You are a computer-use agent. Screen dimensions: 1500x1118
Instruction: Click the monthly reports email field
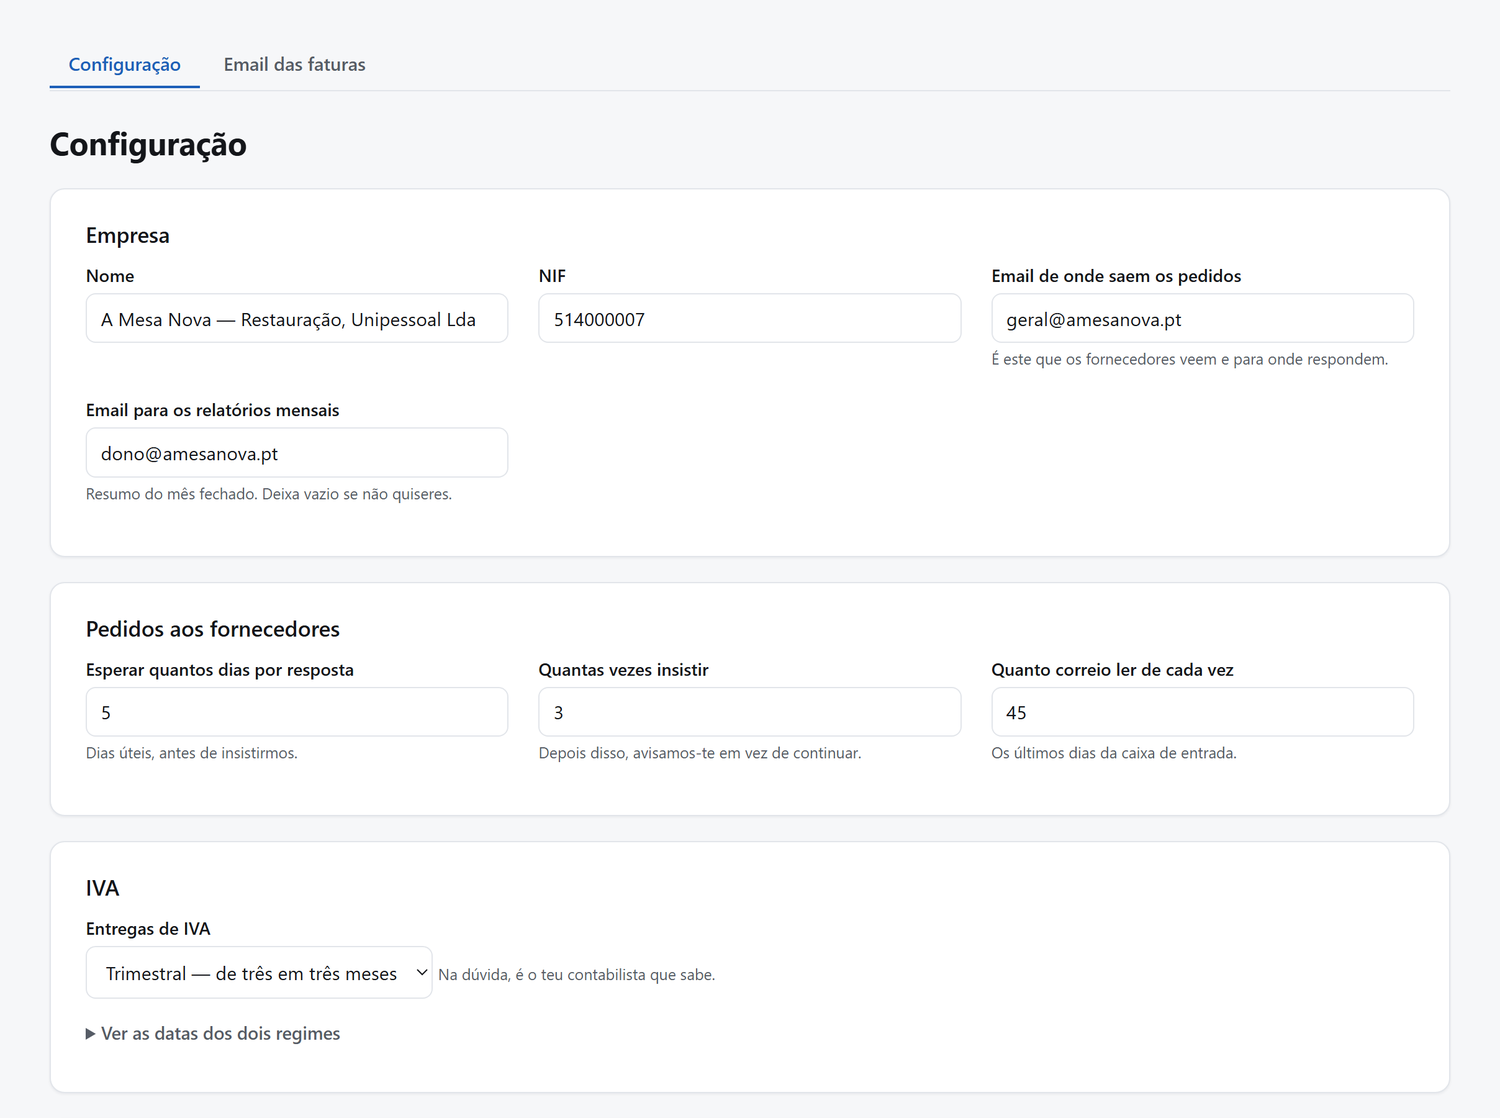(x=297, y=453)
